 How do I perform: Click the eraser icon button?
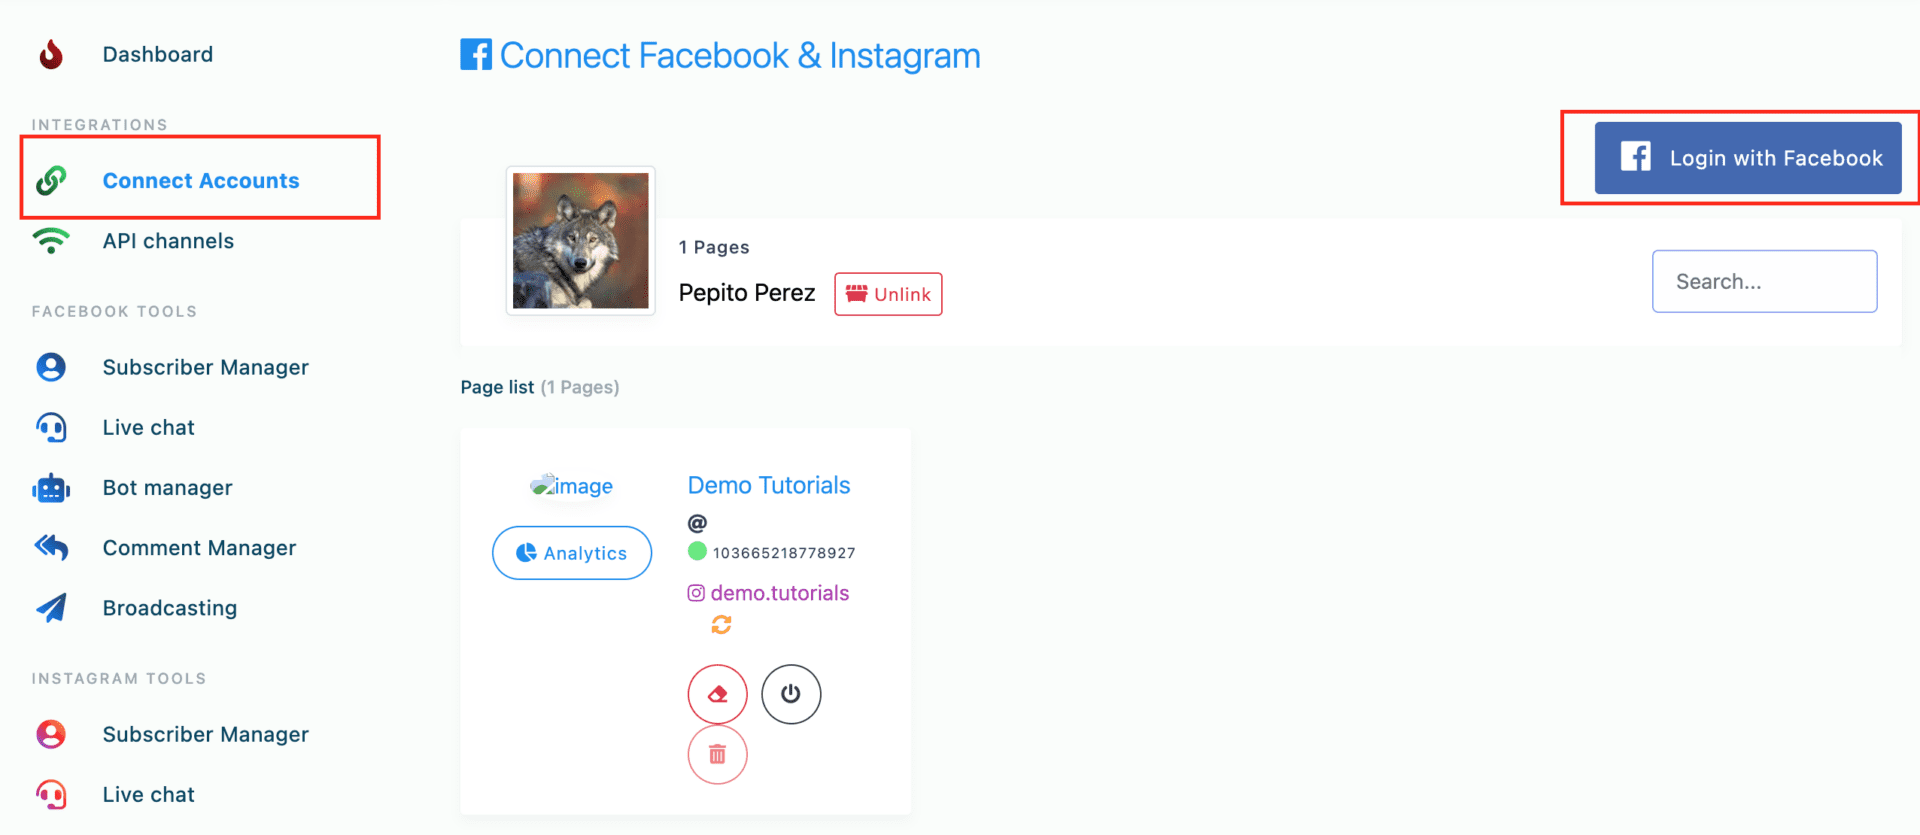[717, 694]
